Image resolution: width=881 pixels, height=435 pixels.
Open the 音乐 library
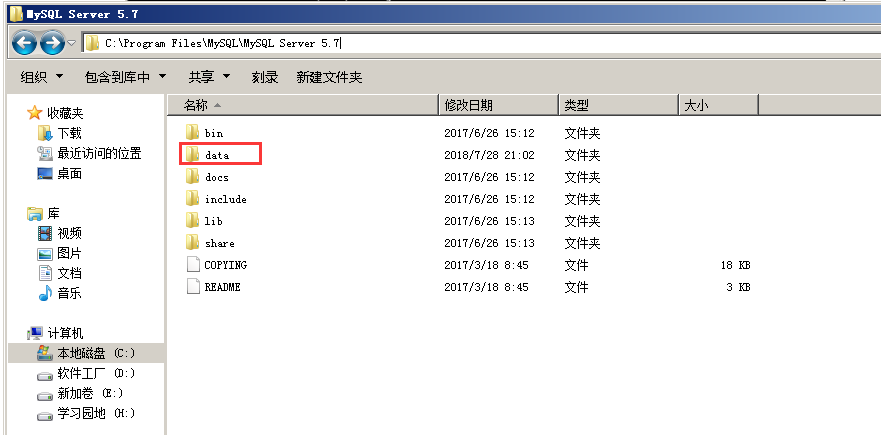pyautogui.click(x=69, y=293)
